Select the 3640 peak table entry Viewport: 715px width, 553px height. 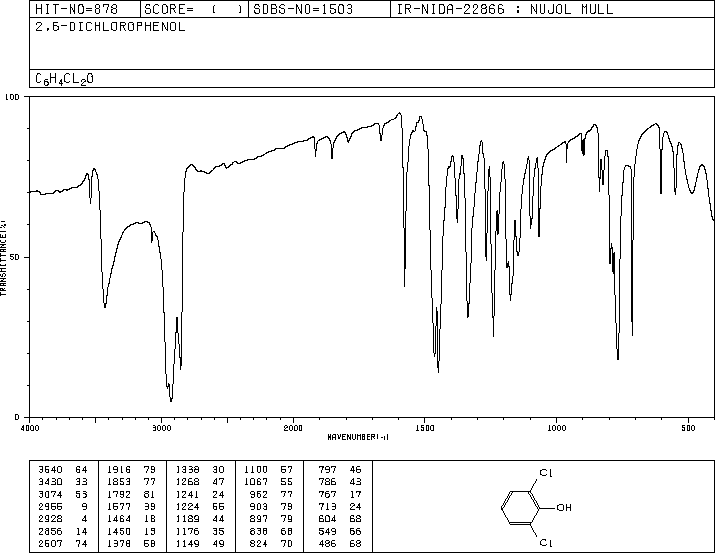[62, 470]
